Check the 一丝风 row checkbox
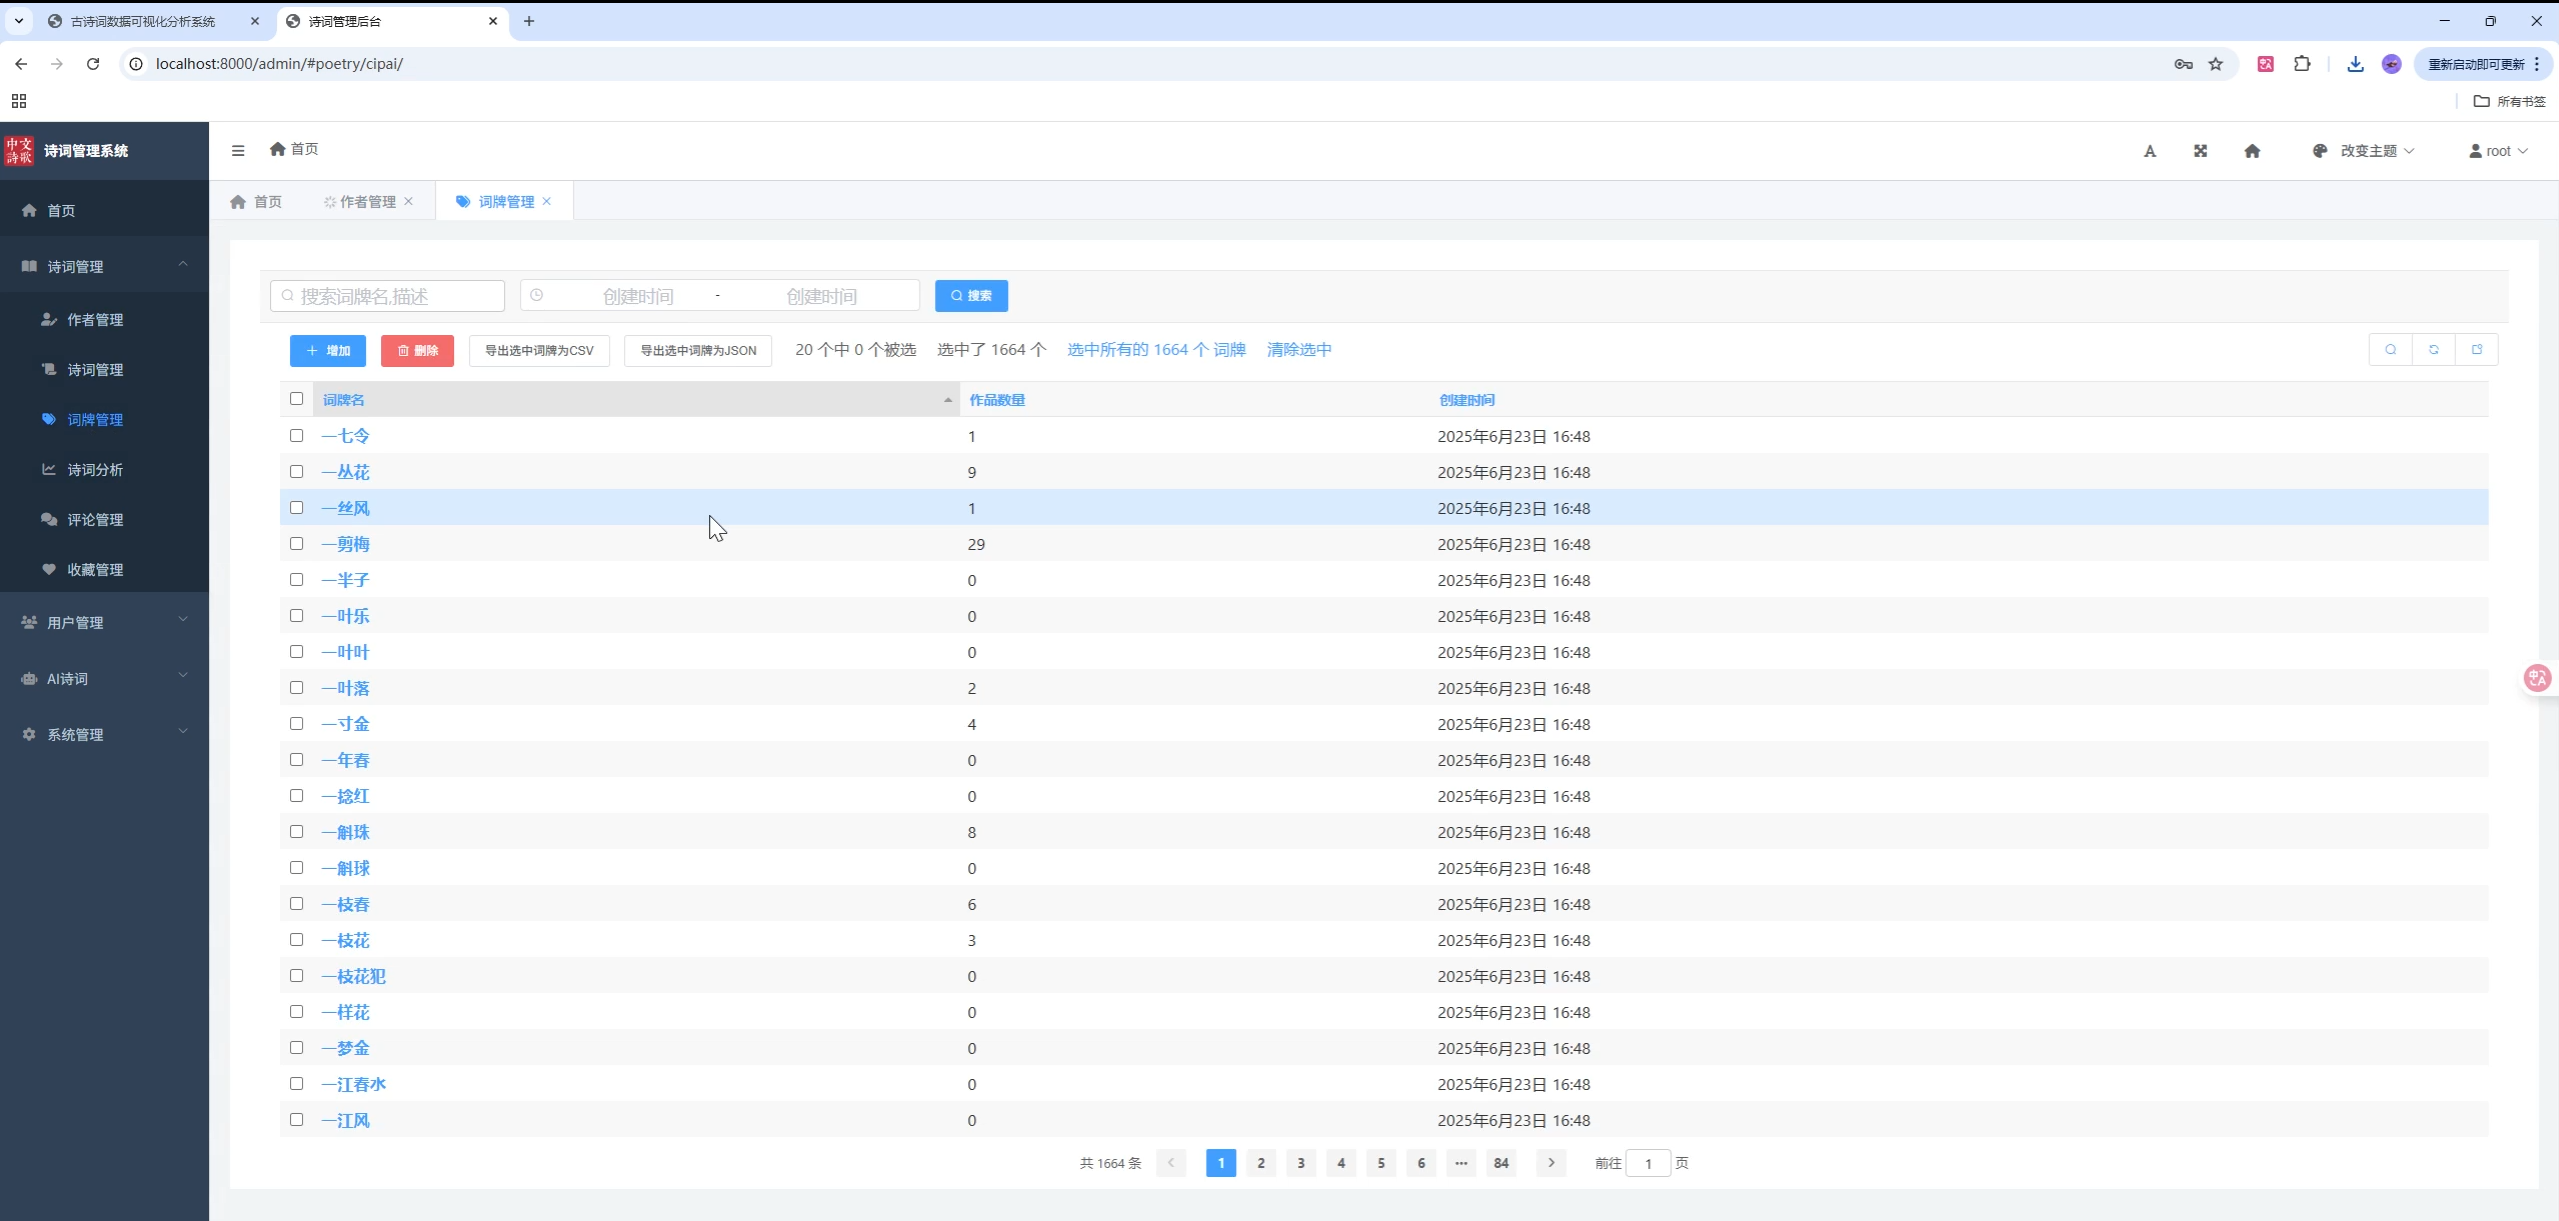 pos(296,508)
